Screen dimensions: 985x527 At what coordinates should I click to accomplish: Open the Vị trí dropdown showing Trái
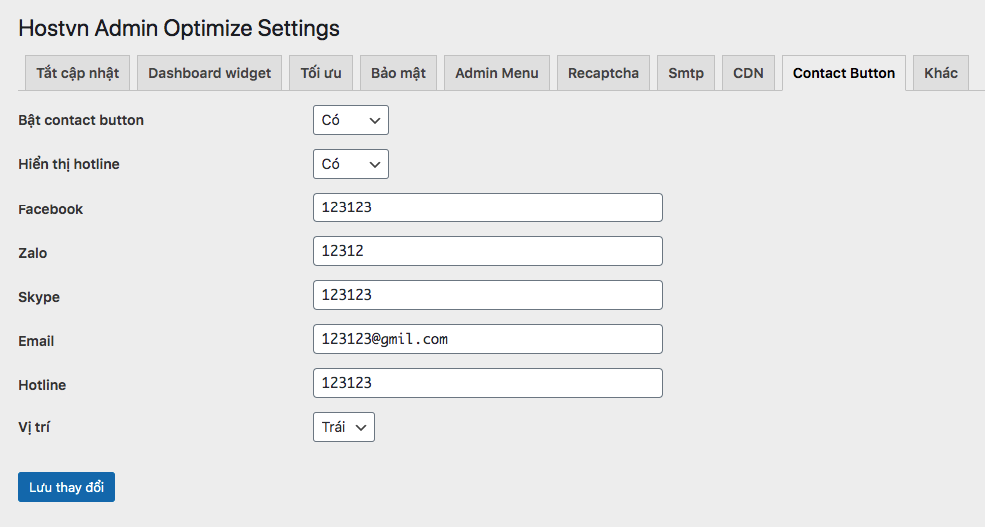coord(344,427)
